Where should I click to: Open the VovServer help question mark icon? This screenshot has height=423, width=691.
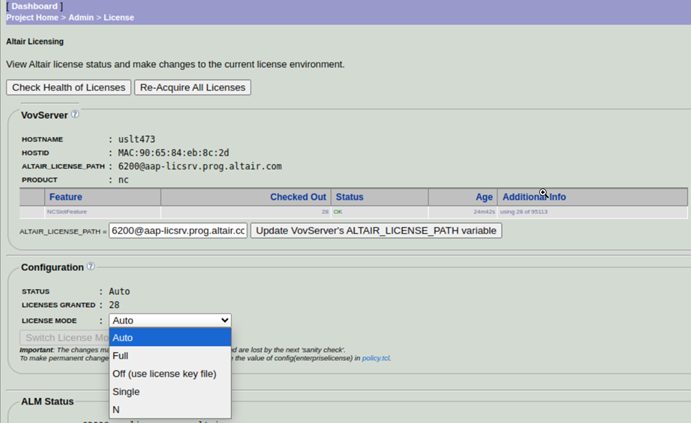(x=75, y=114)
